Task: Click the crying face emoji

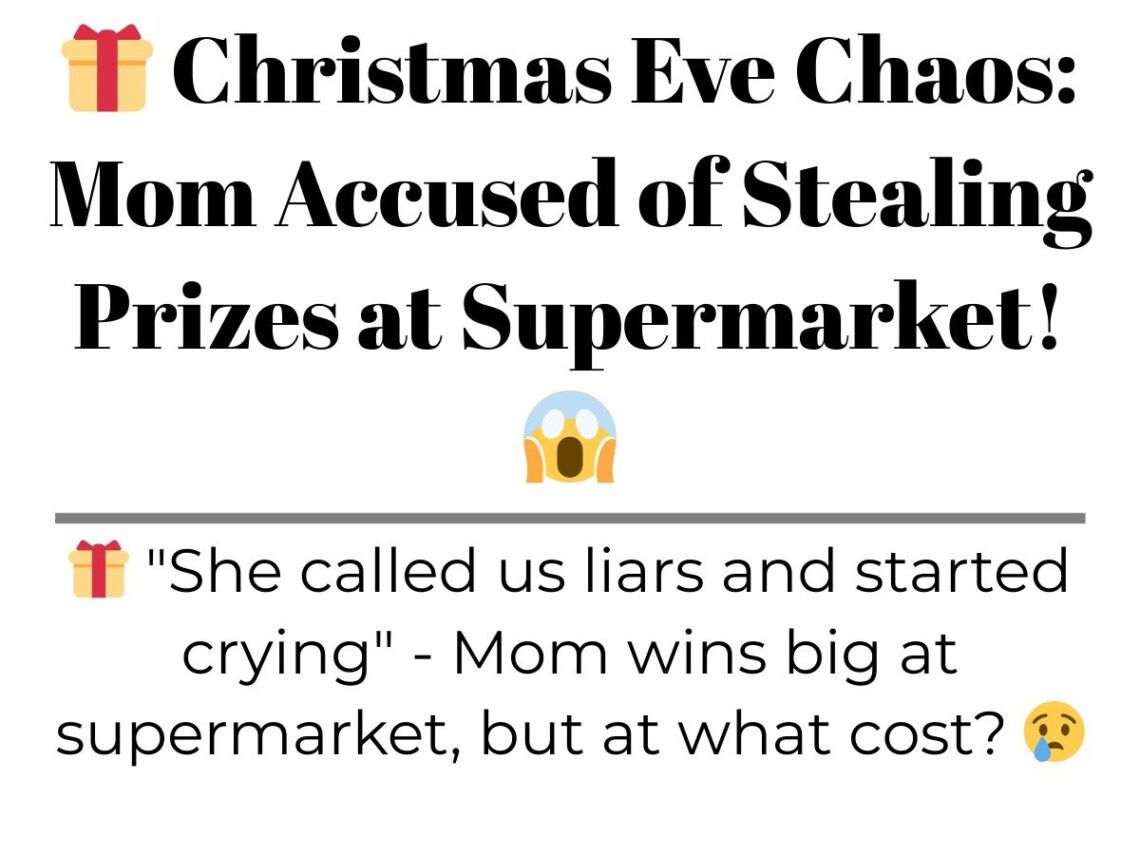Action: 1053,731
